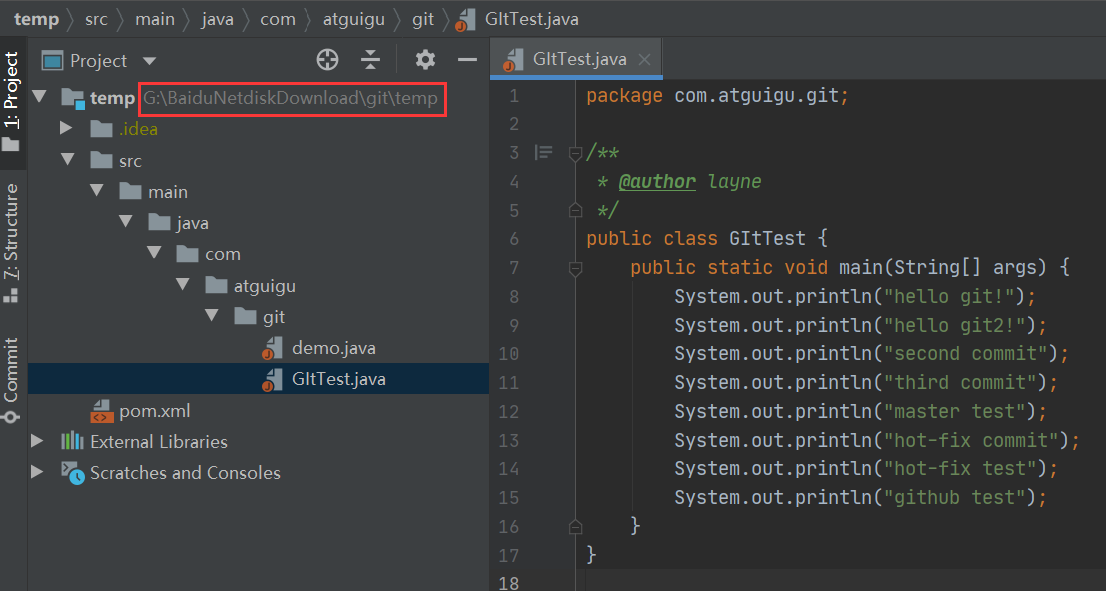This screenshot has height=591, width=1106.
Task: Switch to GItTest.java editor tab
Action: [579, 59]
